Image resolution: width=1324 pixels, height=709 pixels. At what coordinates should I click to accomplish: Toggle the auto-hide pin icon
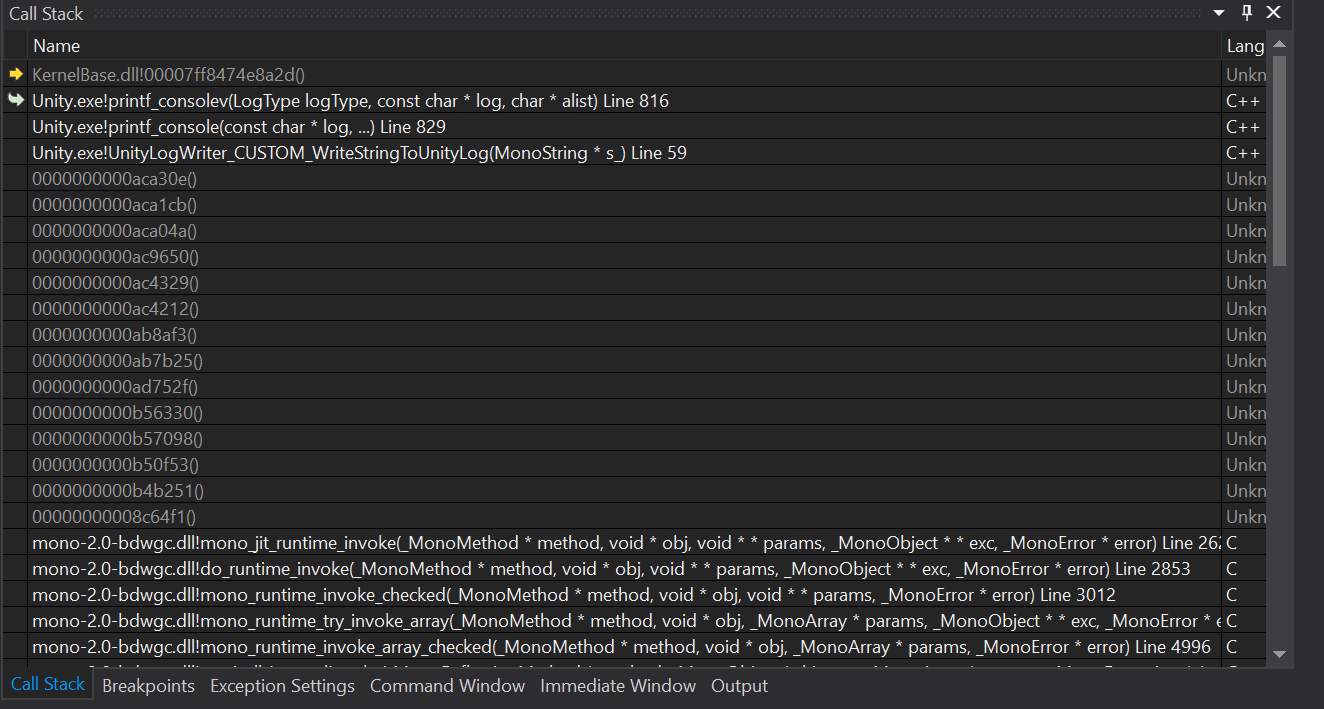click(x=1247, y=13)
